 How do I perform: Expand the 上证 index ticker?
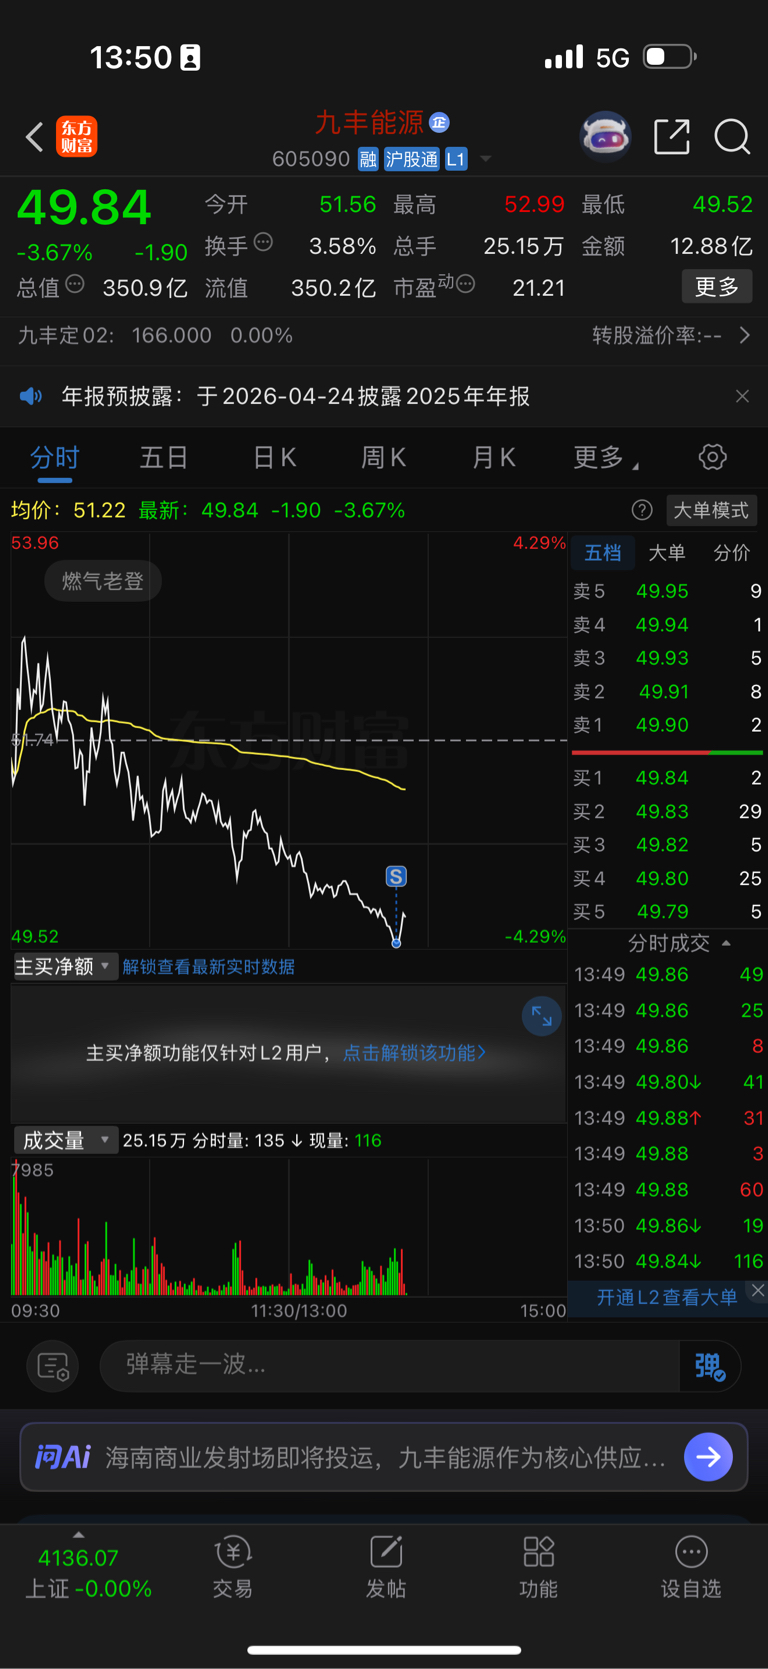(x=79, y=1534)
